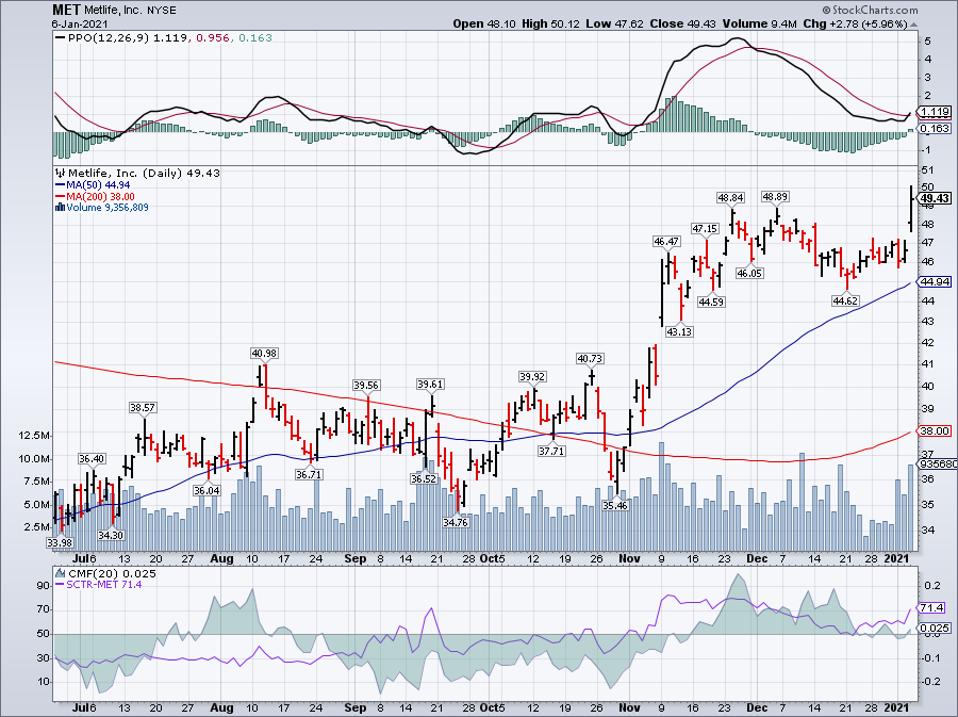
Task: Click the red 0.956 PPO signal value
Action: pos(213,38)
